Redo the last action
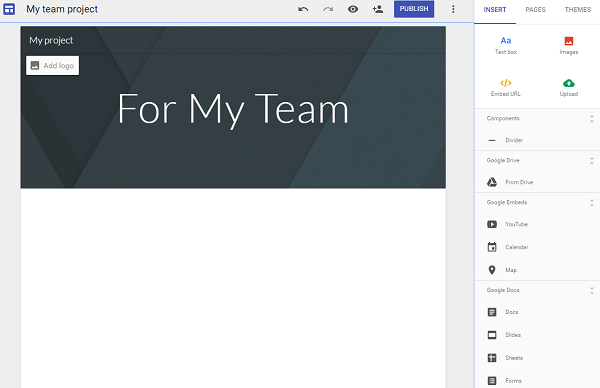 click(x=328, y=9)
